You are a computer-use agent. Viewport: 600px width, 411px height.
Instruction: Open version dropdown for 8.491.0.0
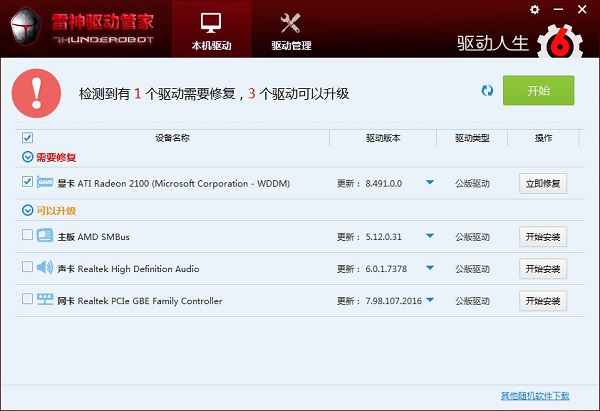point(430,183)
